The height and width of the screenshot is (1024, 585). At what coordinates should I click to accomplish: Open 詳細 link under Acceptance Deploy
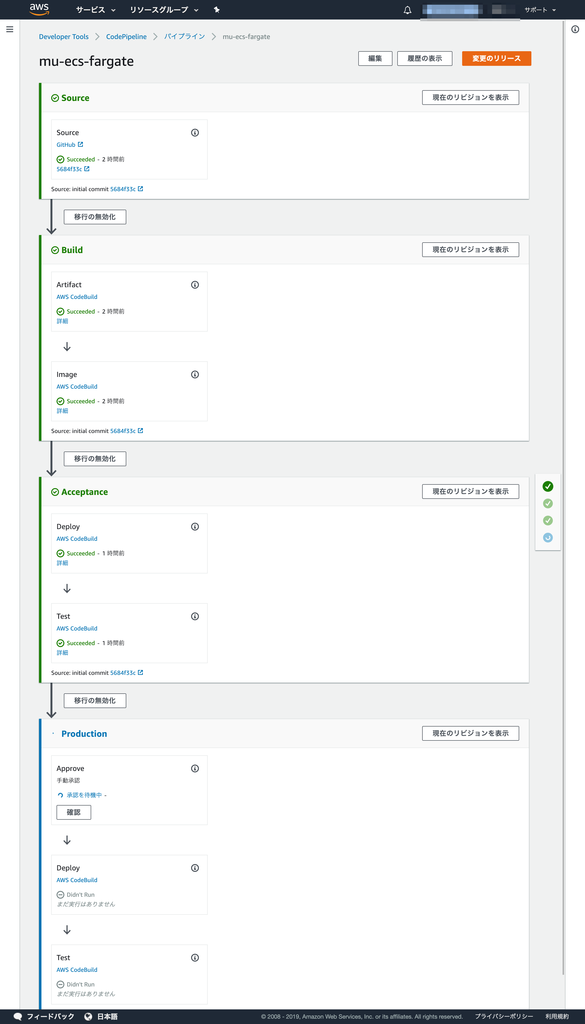(x=62, y=562)
